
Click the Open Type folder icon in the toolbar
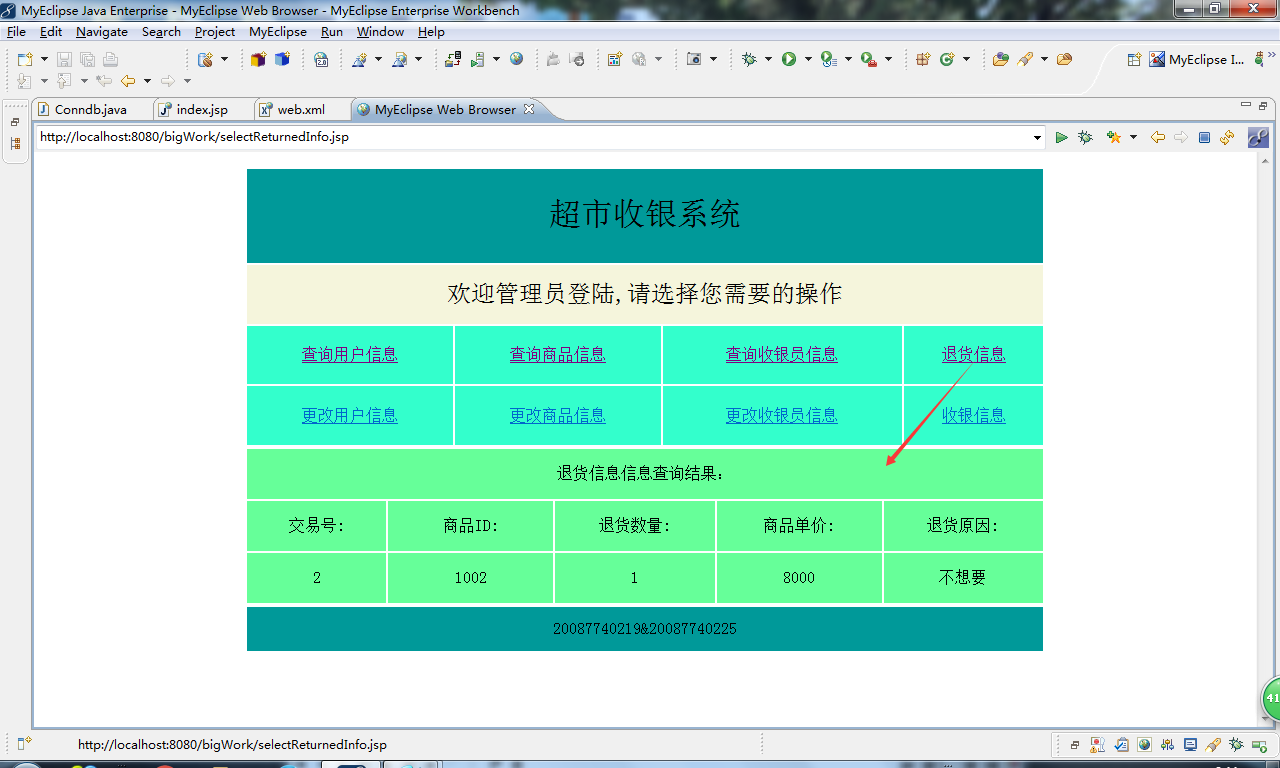[x=1000, y=60]
